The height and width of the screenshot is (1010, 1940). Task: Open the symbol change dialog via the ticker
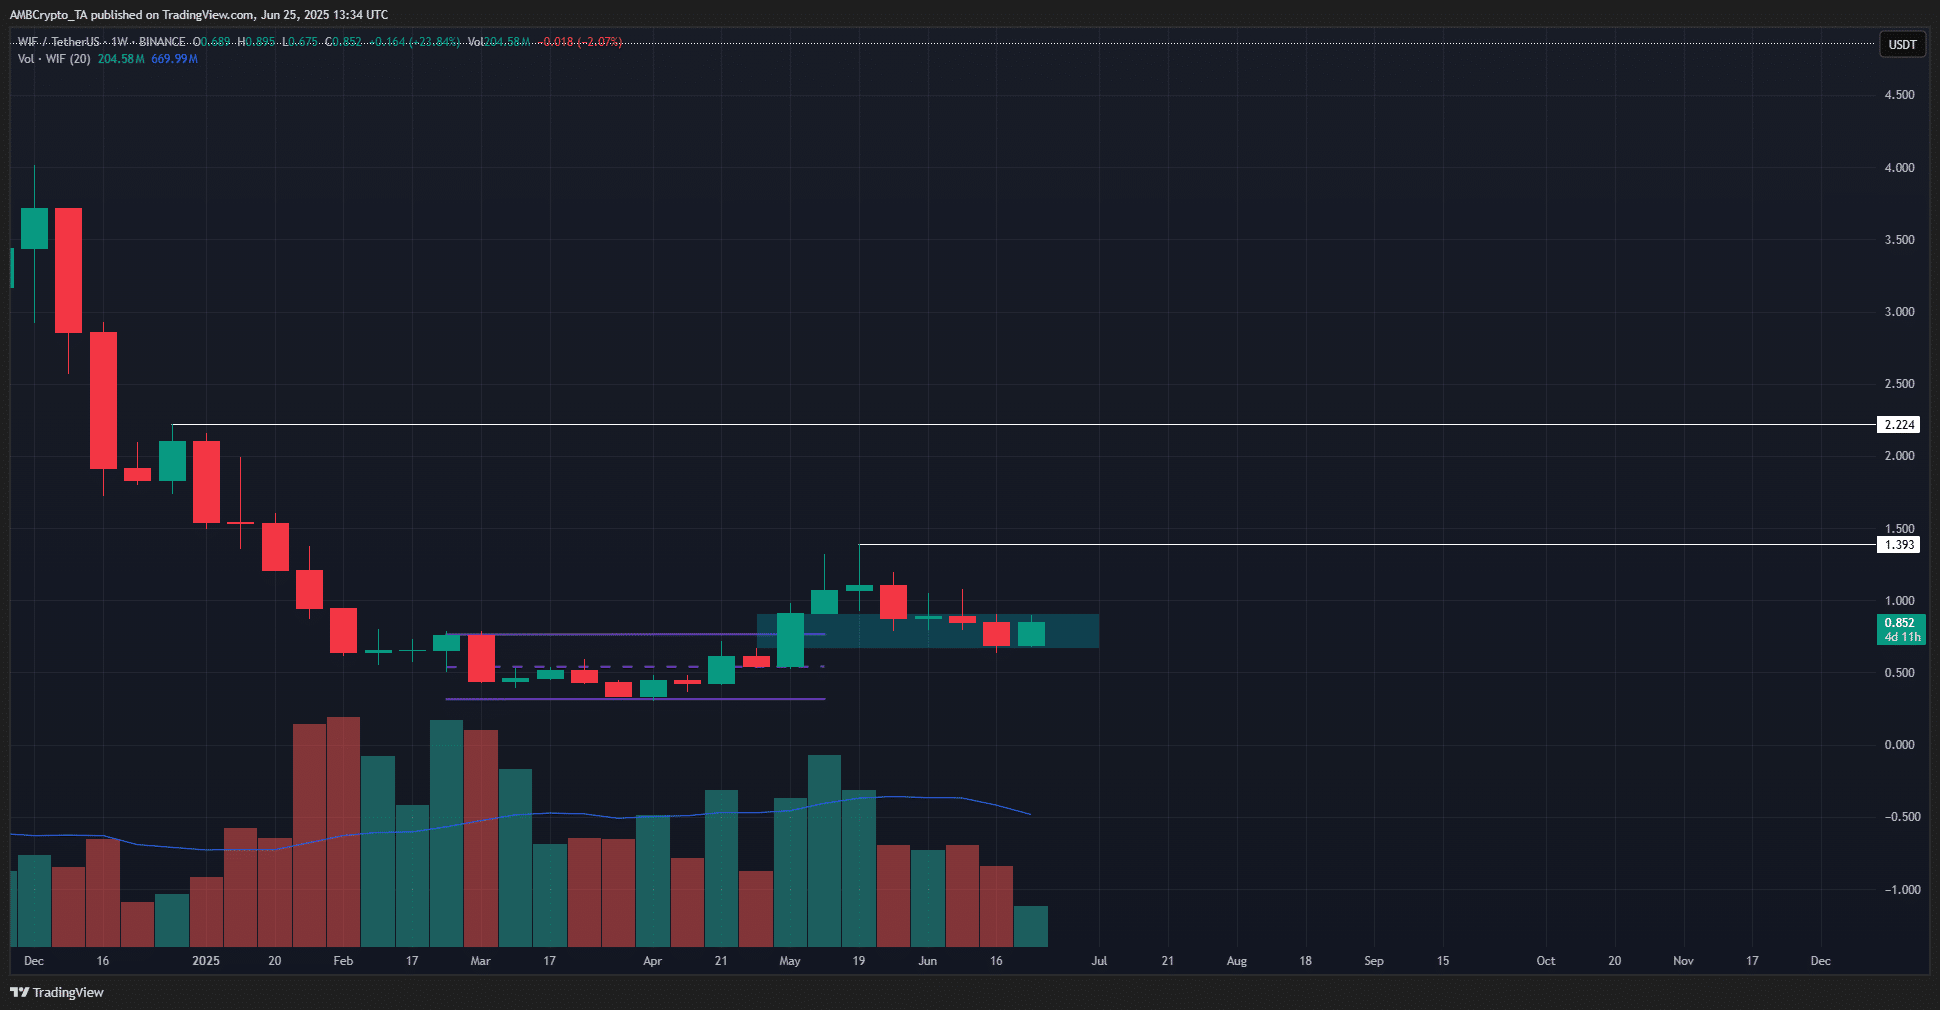pos(58,42)
